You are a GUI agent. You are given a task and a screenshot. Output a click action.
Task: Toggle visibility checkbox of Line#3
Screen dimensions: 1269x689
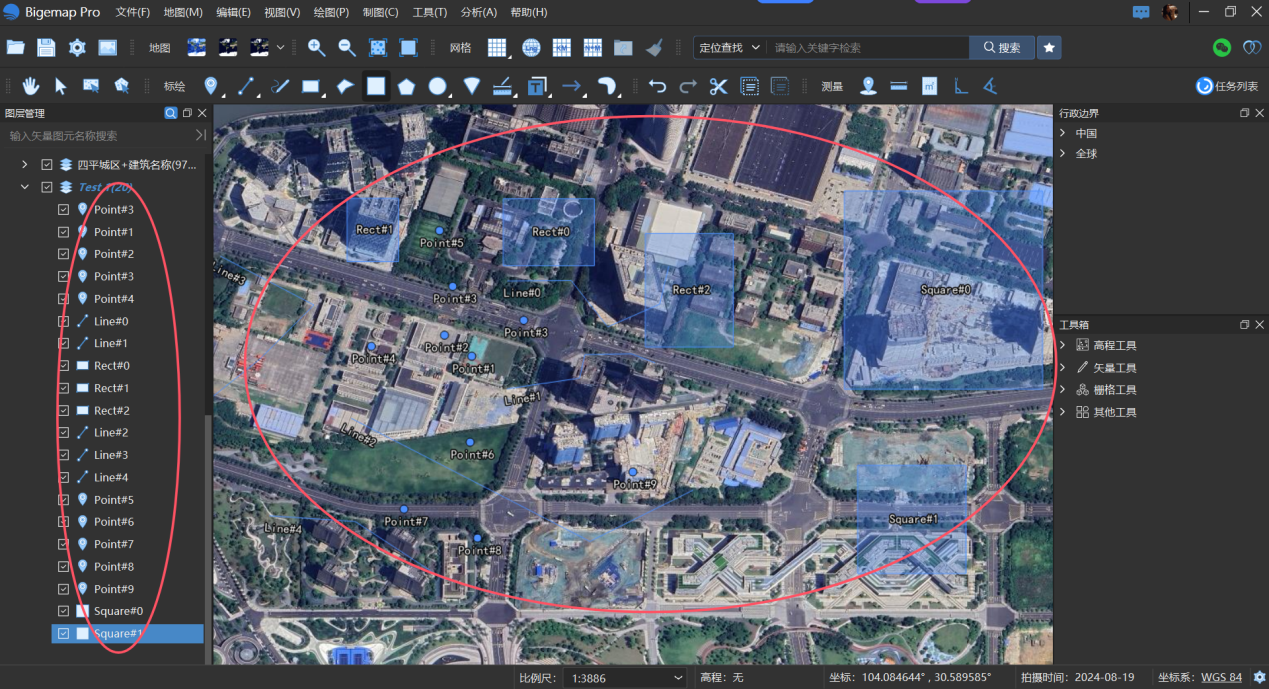(x=64, y=455)
